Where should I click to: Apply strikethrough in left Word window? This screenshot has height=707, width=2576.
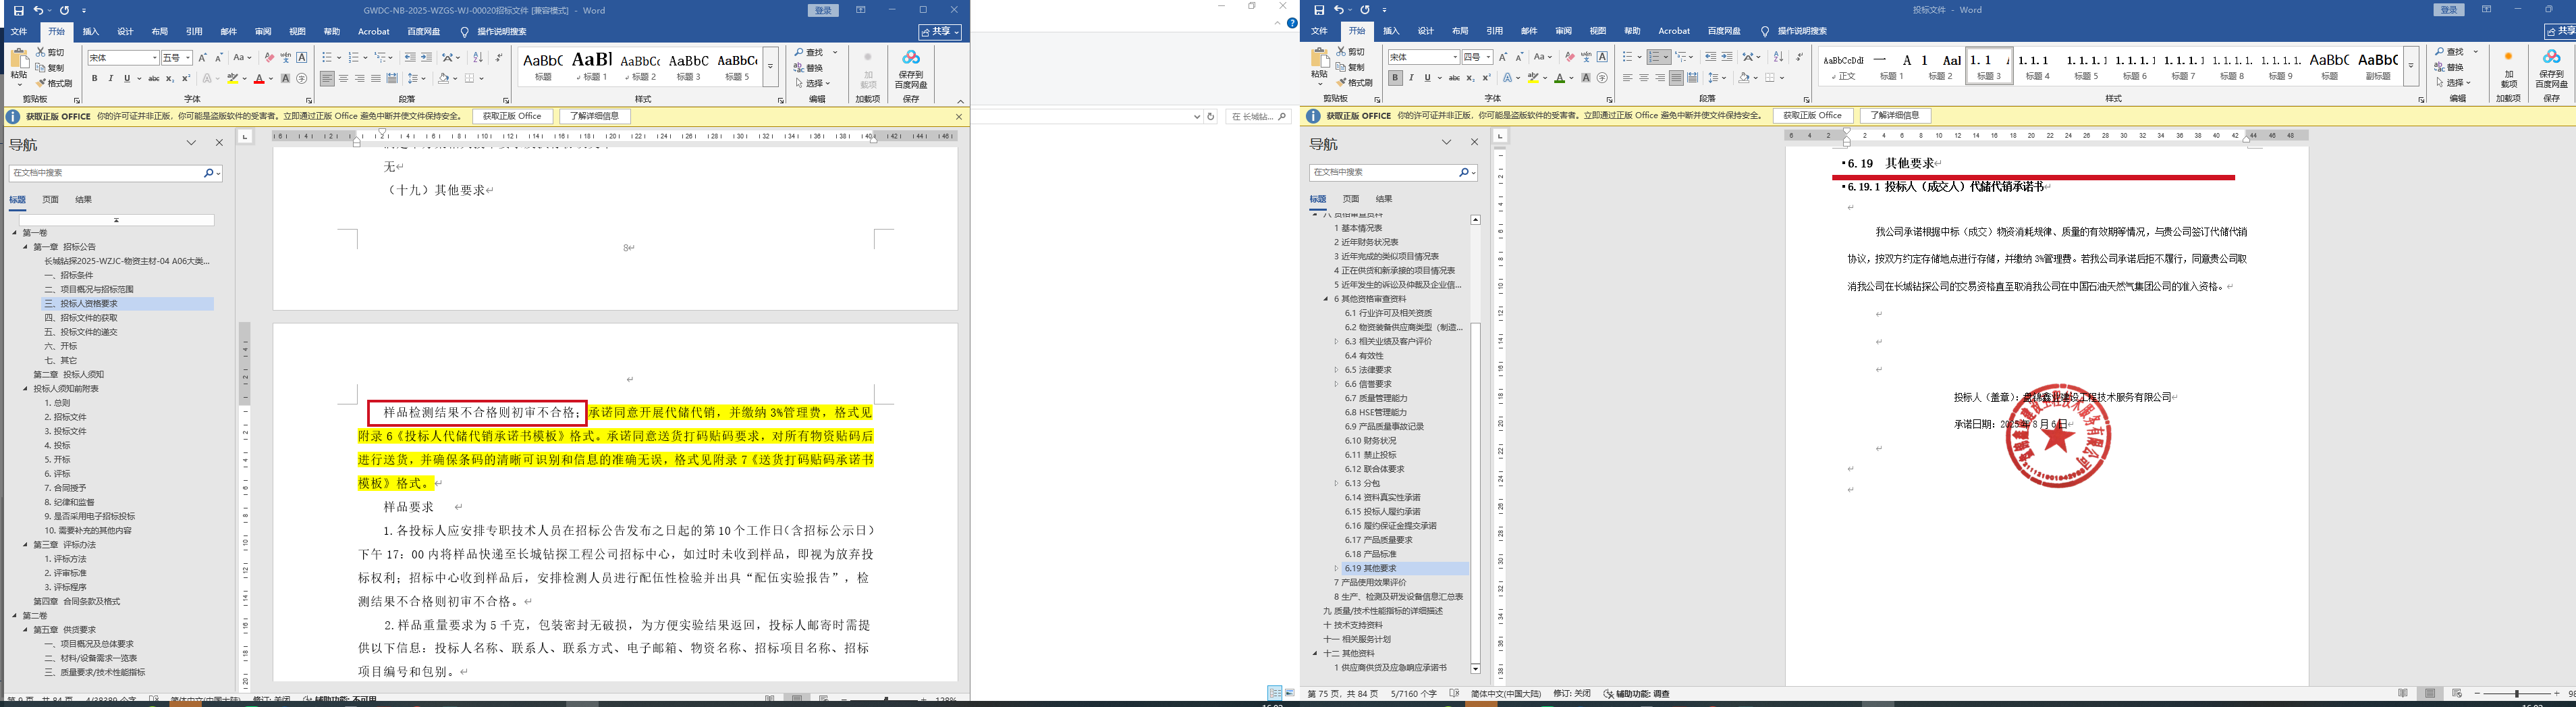coord(153,78)
